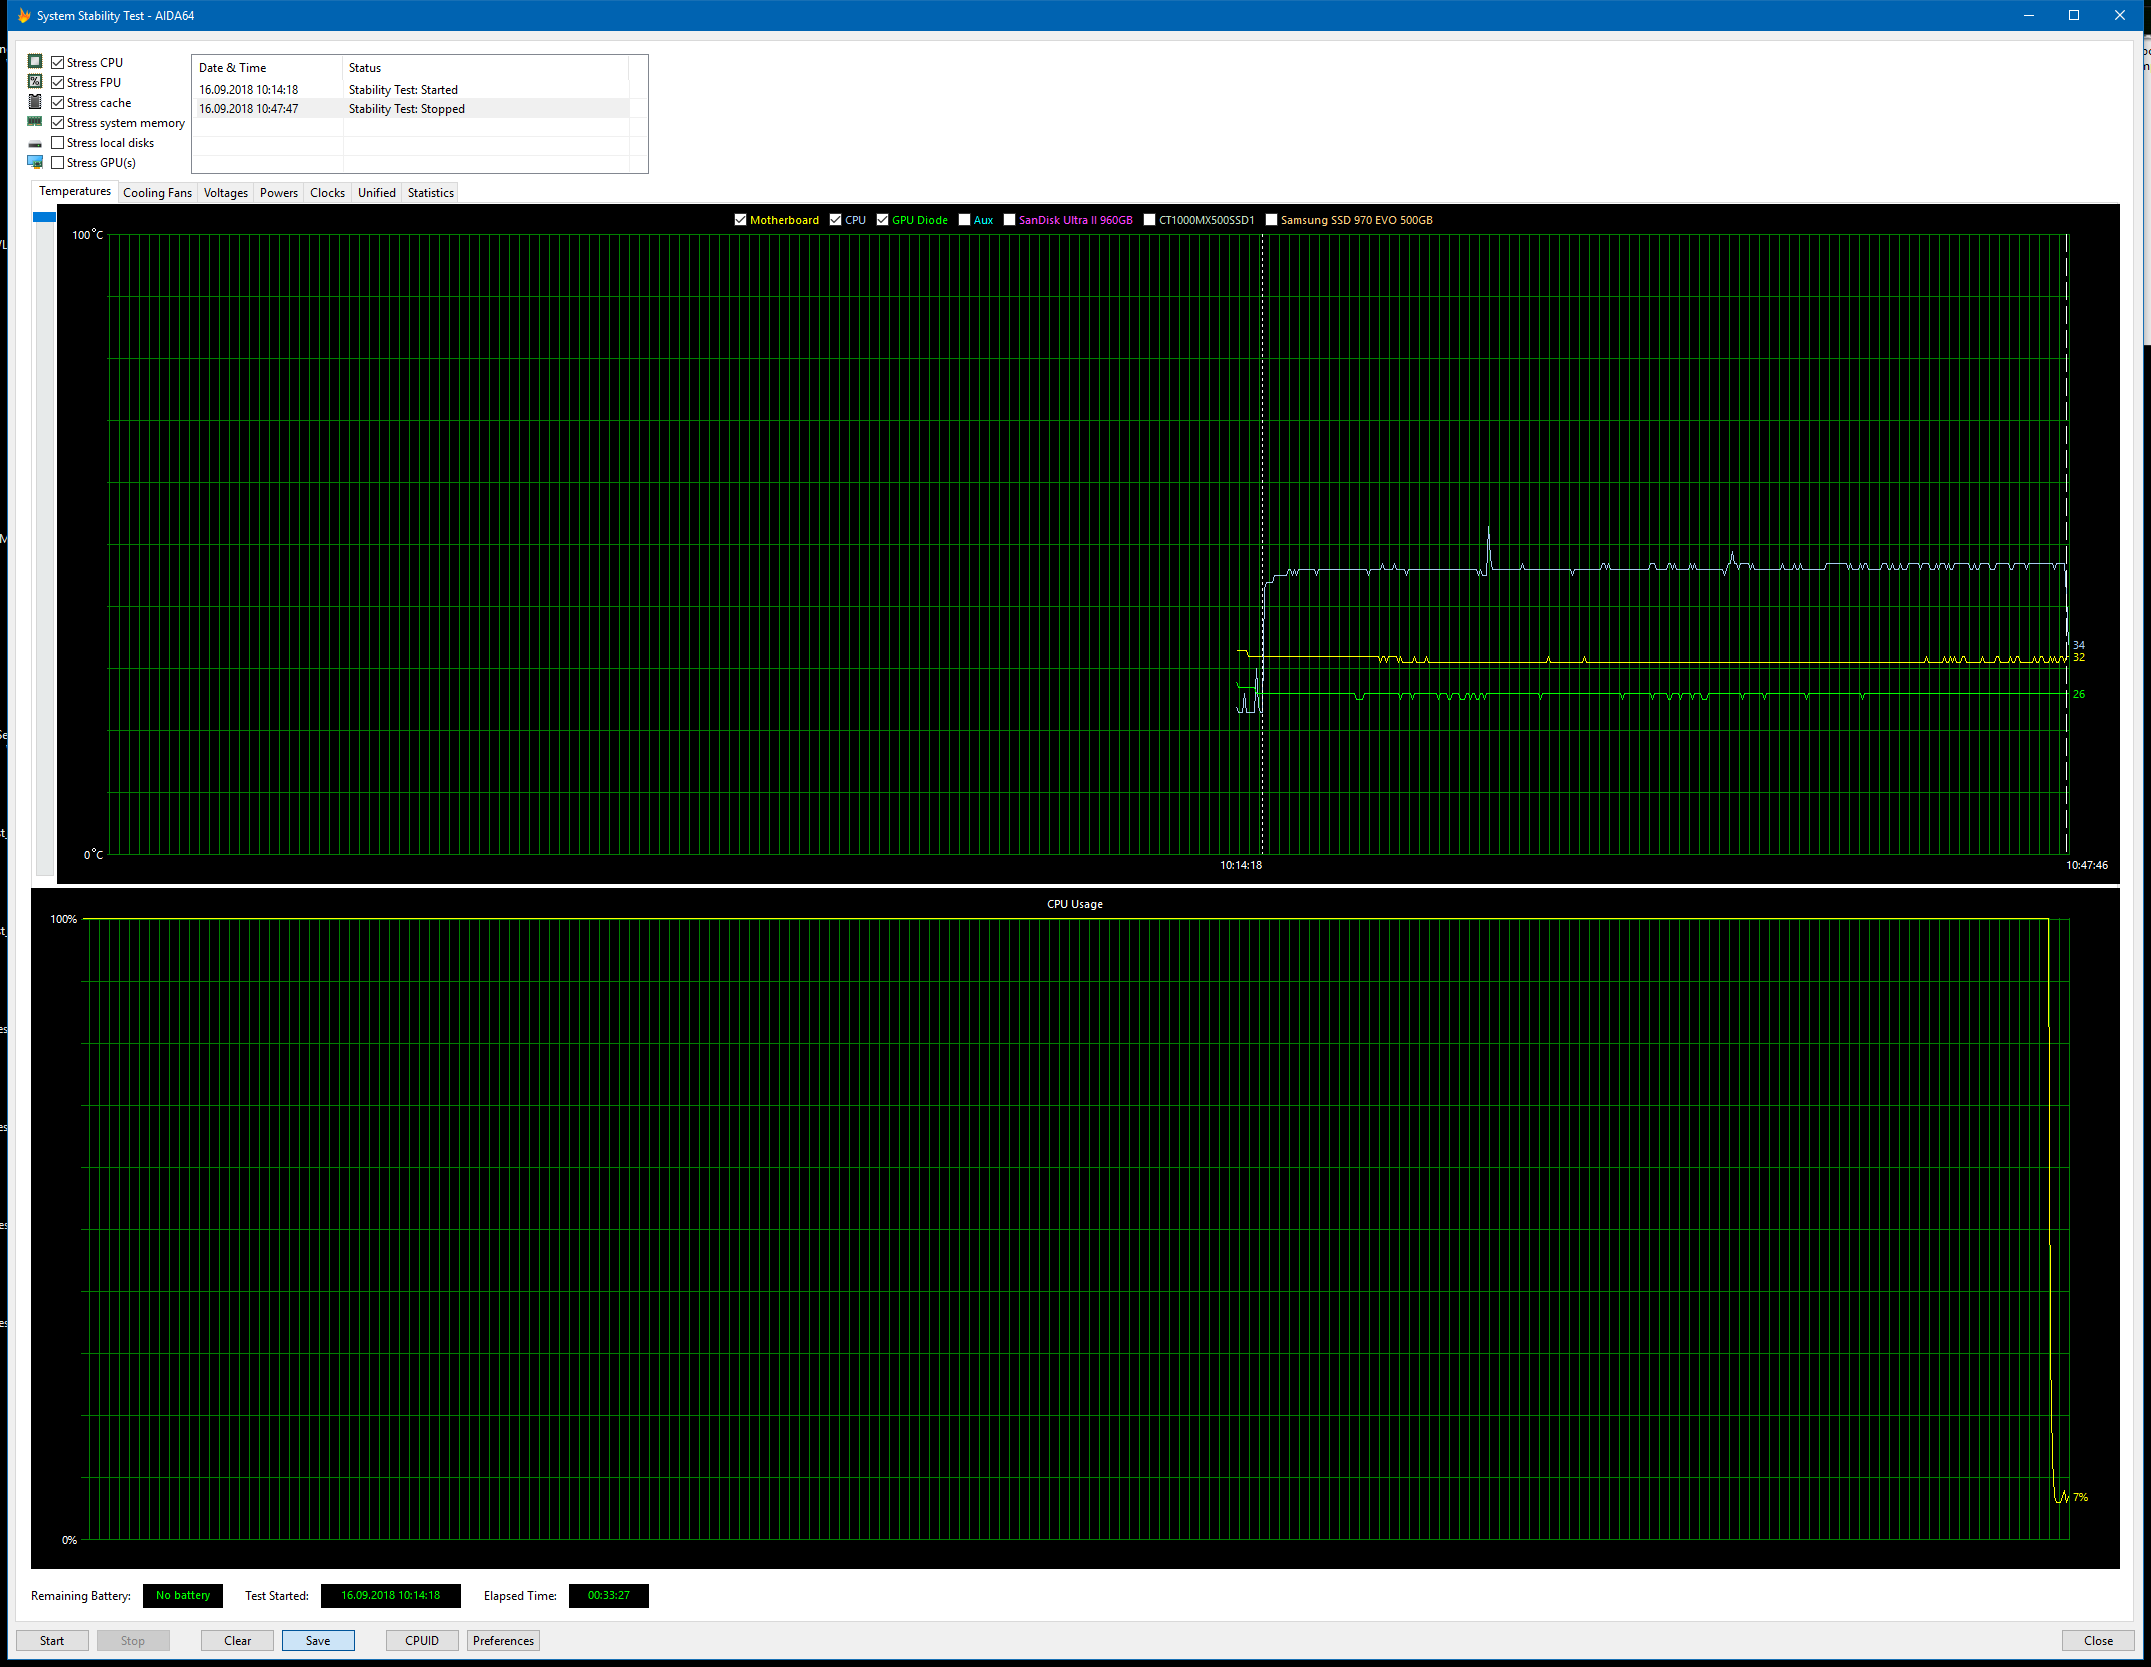The image size is (2151, 1667).
Task: Click the cache chip icon
Action: click(35, 102)
